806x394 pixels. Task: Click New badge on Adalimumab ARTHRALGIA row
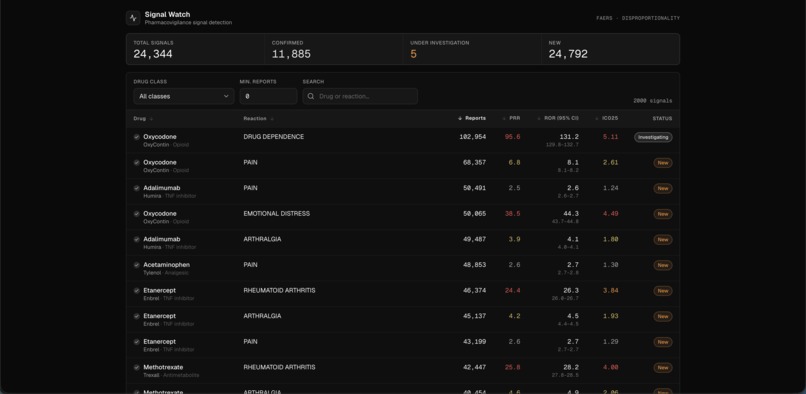pos(663,240)
